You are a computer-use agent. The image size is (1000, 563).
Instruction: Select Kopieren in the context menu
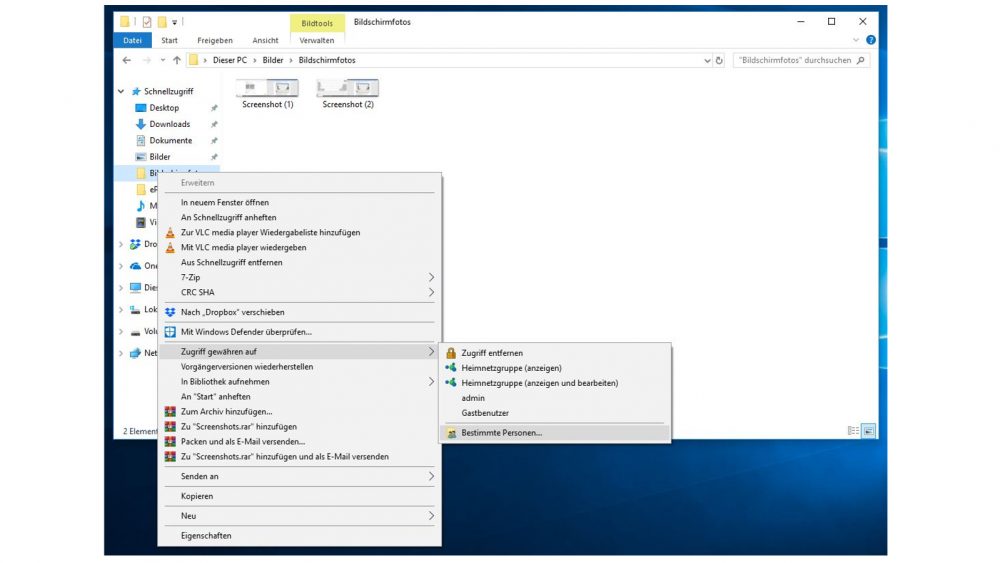click(197, 496)
